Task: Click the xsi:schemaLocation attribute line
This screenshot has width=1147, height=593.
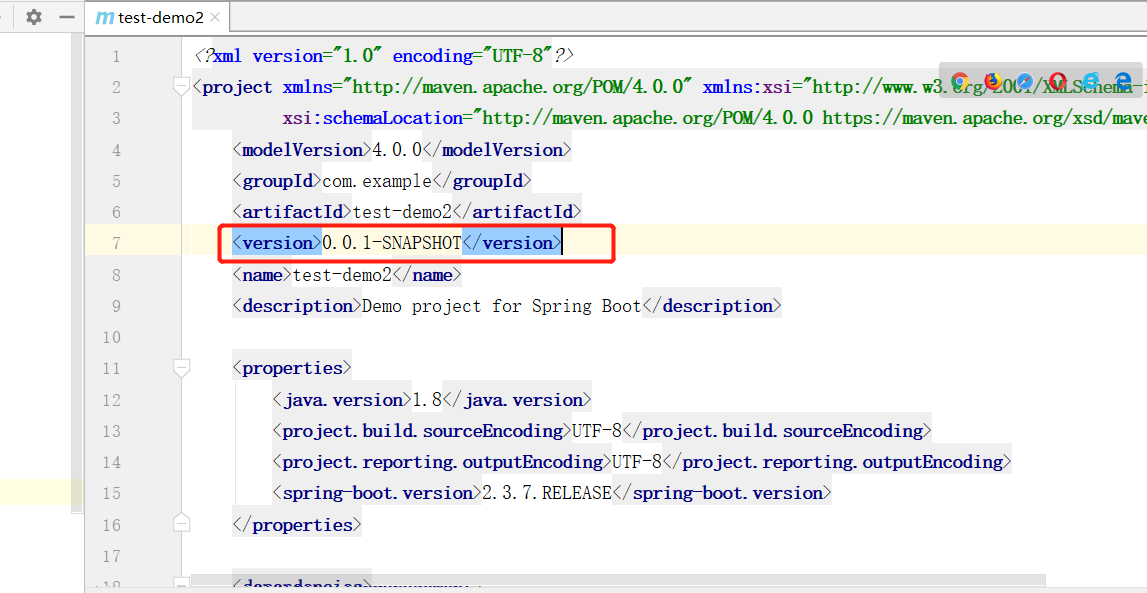Action: pyautogui.click(x=714, y=118)
